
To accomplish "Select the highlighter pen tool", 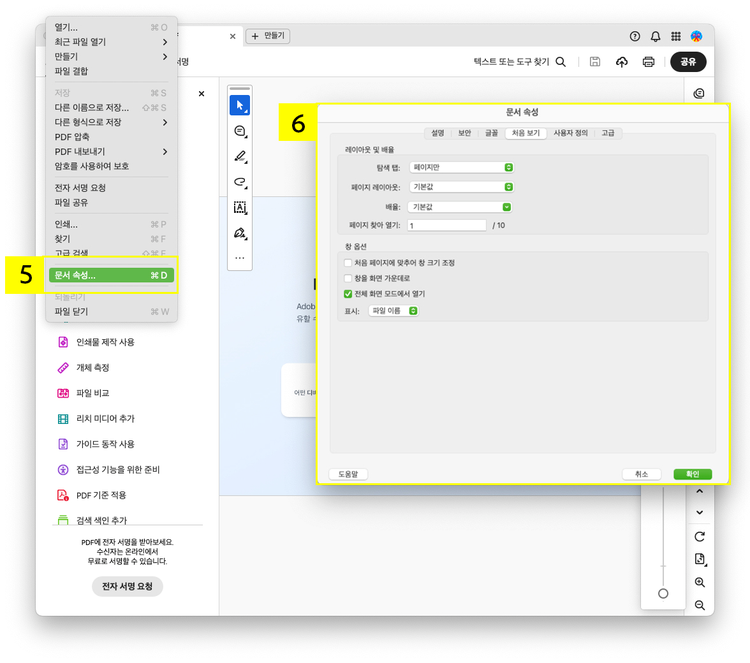I will [240, 156].
